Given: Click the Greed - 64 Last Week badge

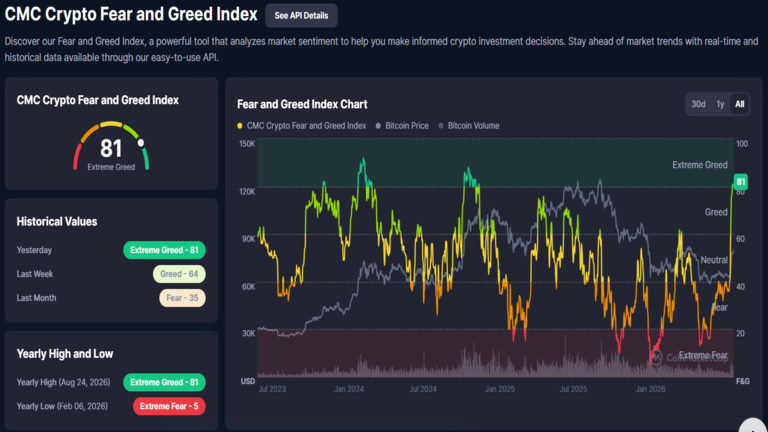Looking at the screenshot, I should [179, 274].
